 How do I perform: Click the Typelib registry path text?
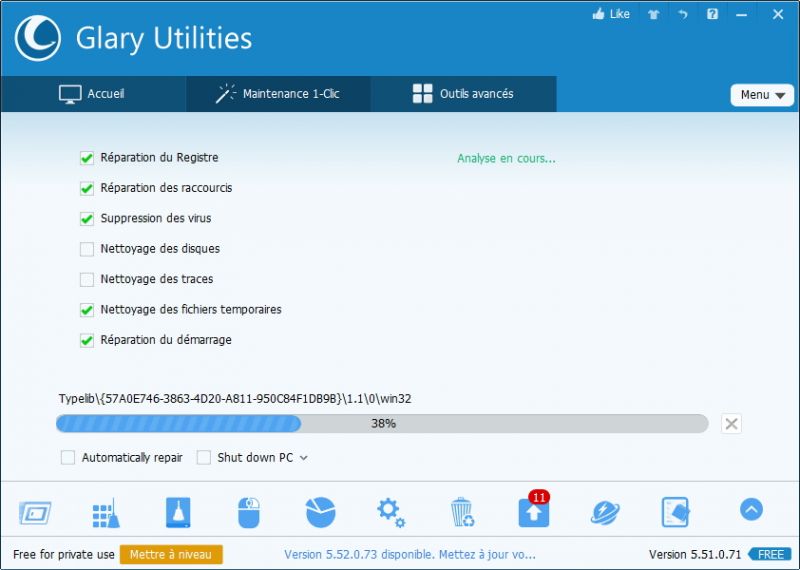235,399
